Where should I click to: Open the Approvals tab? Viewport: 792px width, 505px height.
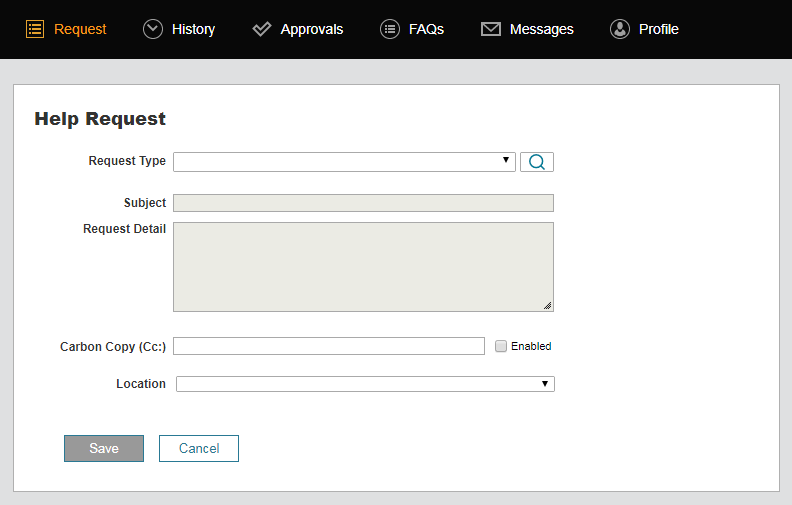(x=311, y=29)
